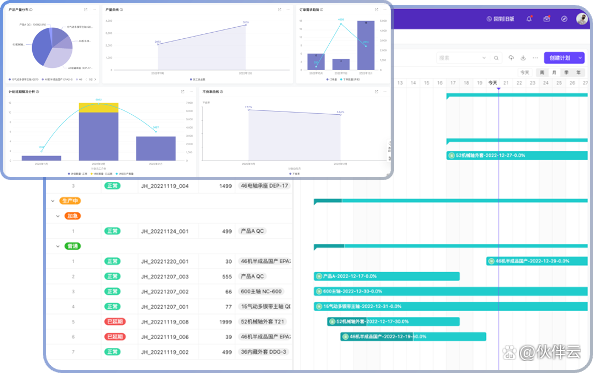Select the JH_20221207_003 plan row

point(169,277)
